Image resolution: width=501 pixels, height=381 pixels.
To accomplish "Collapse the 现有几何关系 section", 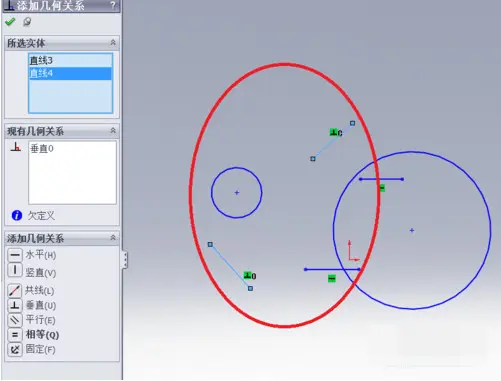I will coord(113,131).
